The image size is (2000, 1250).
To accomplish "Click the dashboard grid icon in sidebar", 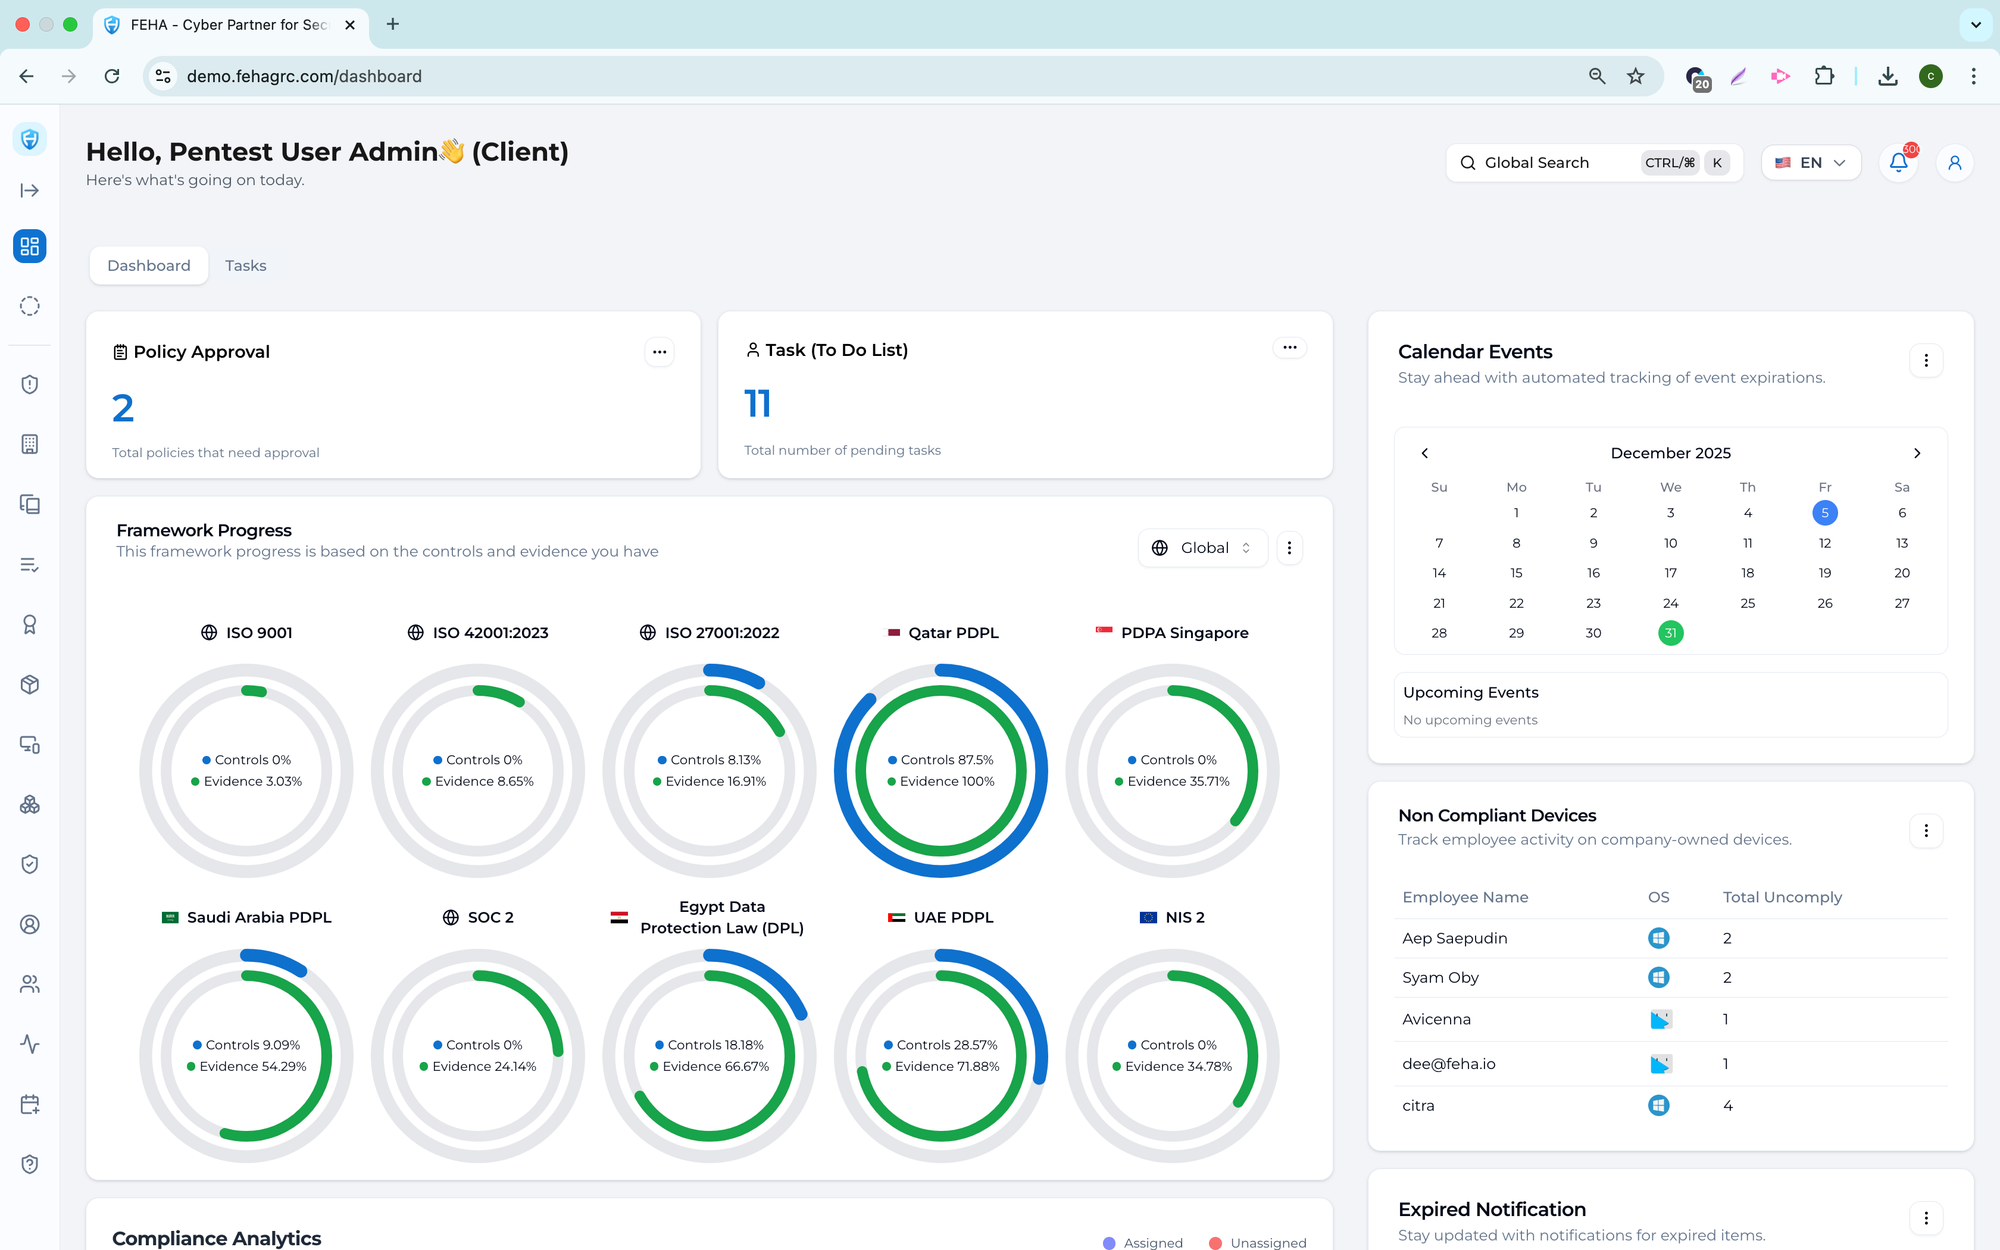I will coord(30,246).
